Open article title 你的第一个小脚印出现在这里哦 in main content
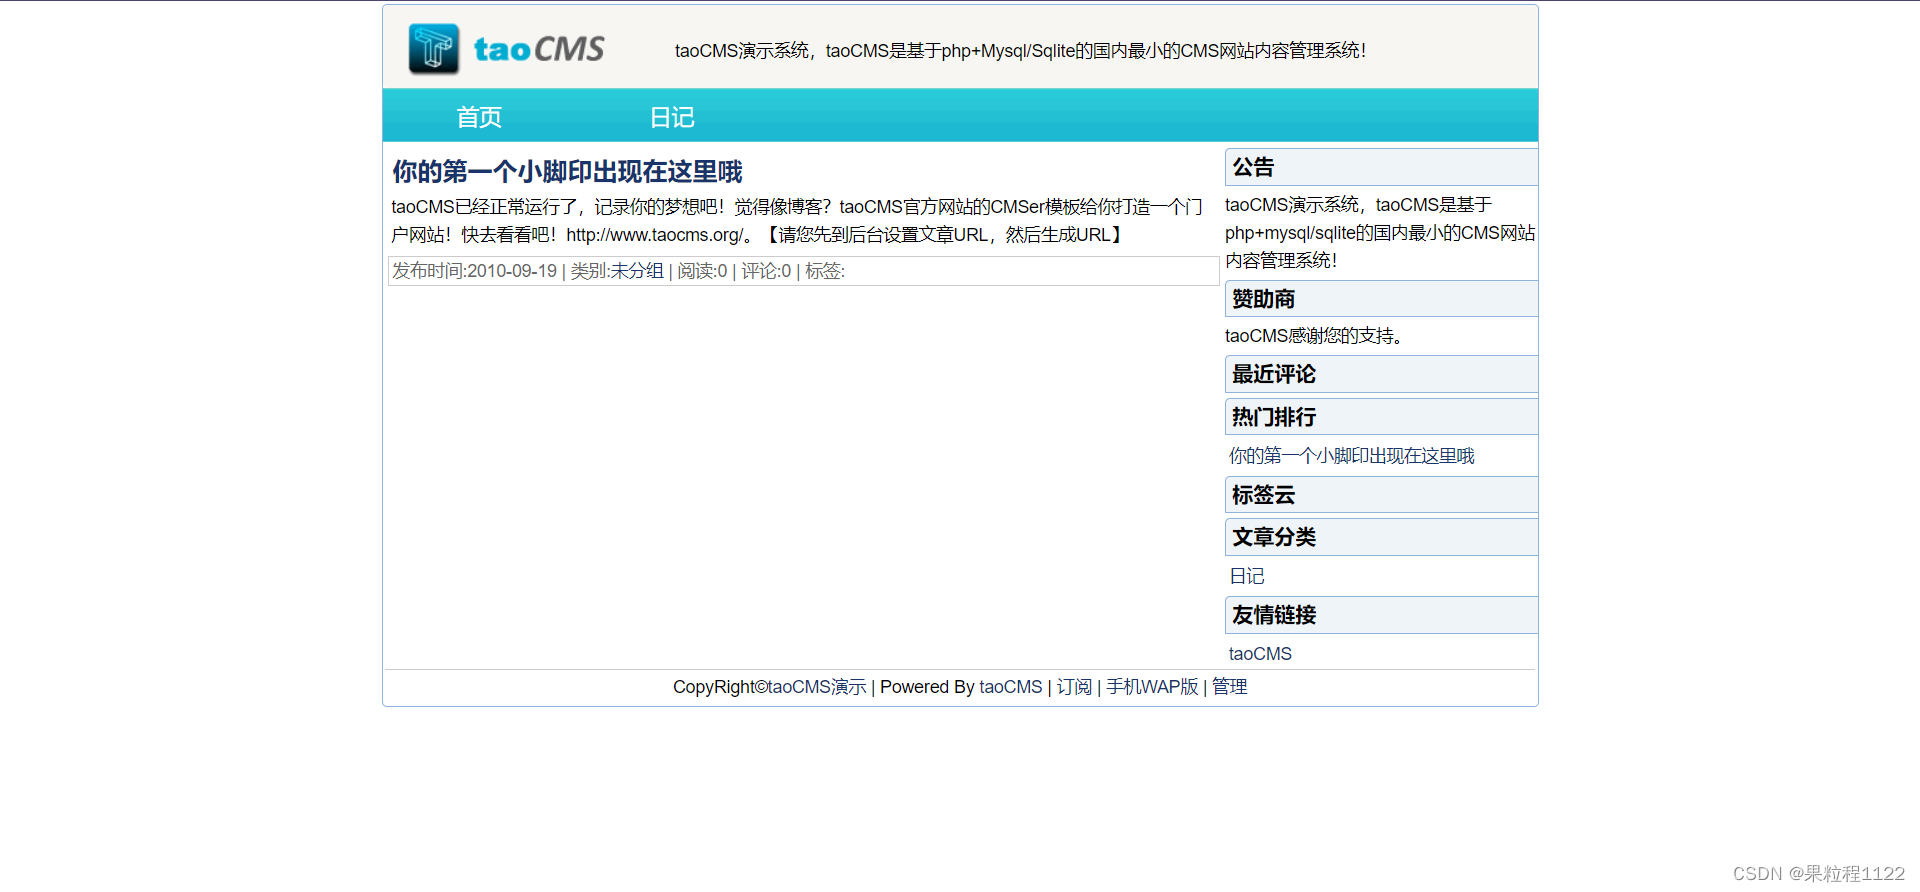1920x892 pixels. pos(567,172)
